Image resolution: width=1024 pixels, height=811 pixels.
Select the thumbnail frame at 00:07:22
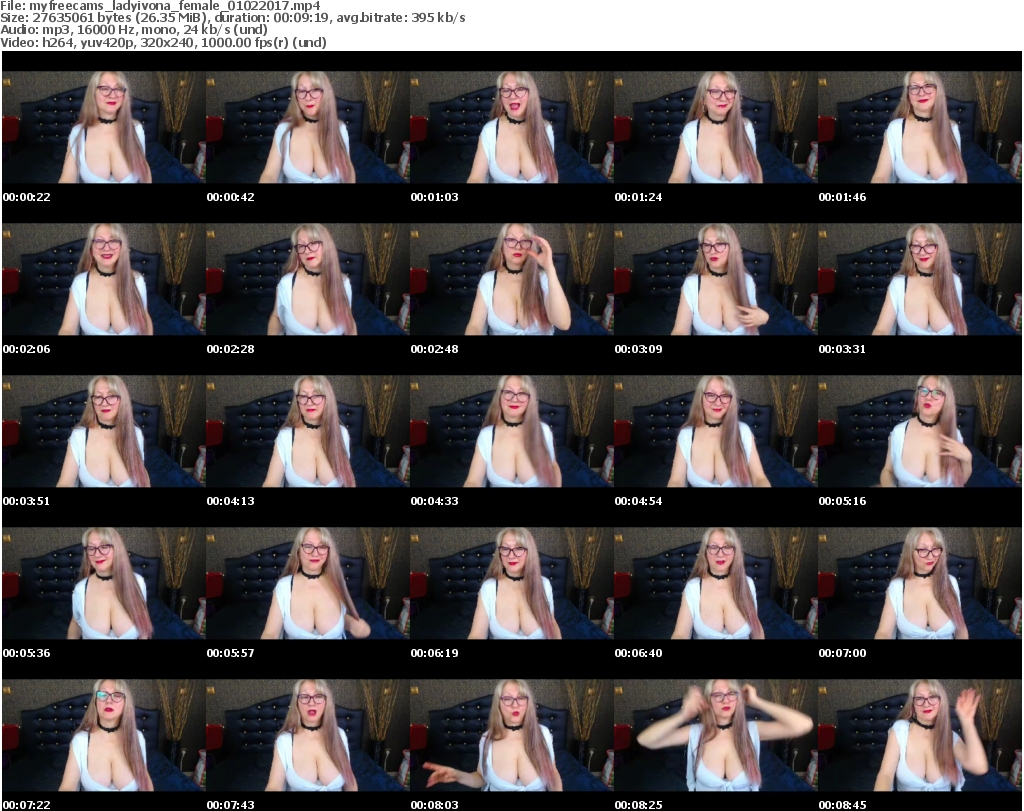(104, 736)
